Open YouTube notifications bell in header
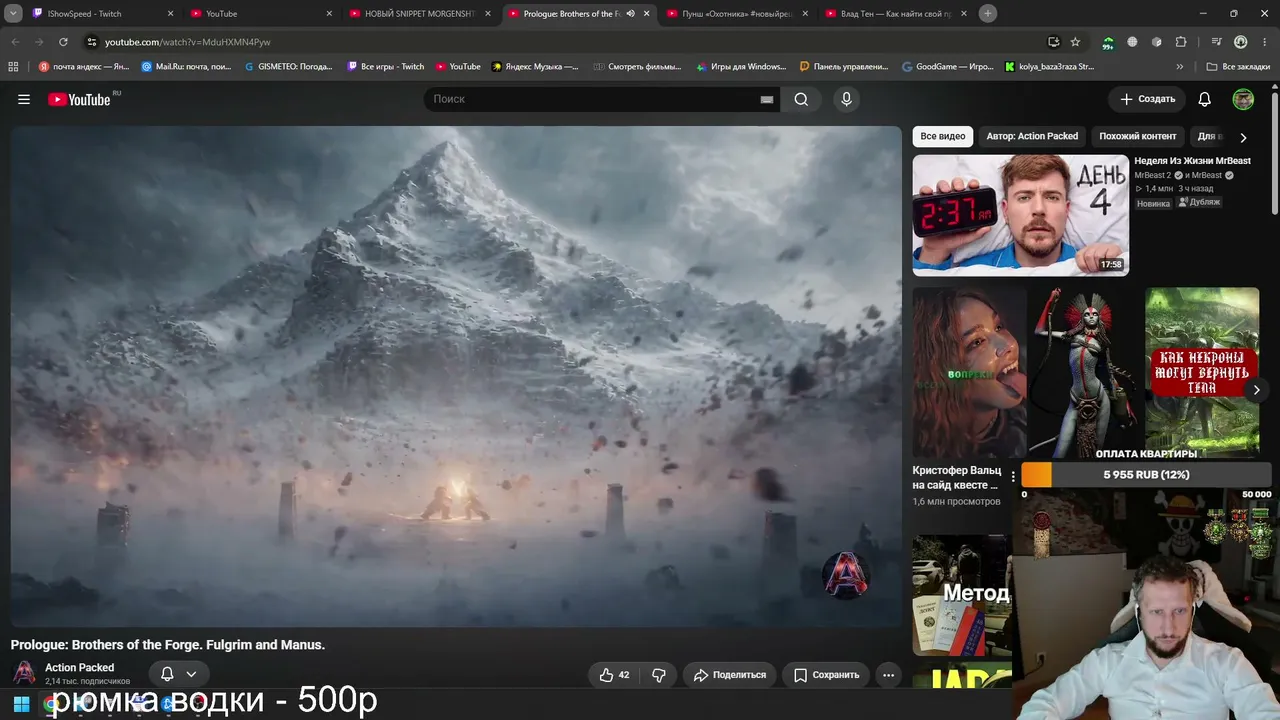 tap(1205, 99)
